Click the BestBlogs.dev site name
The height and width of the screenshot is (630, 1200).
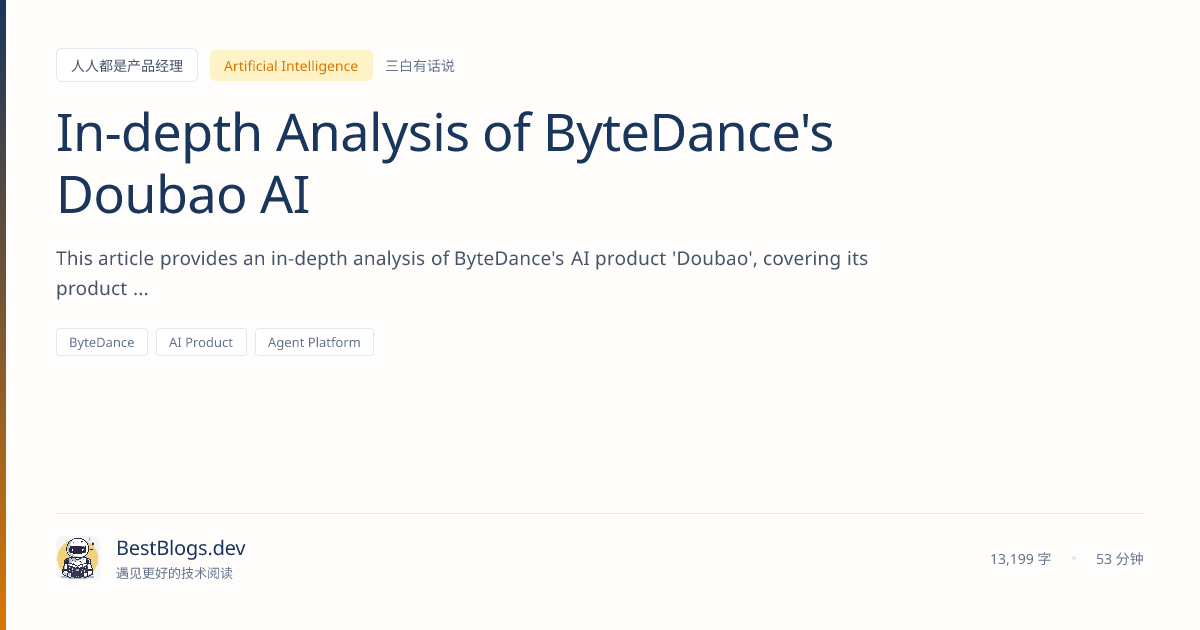180,548
